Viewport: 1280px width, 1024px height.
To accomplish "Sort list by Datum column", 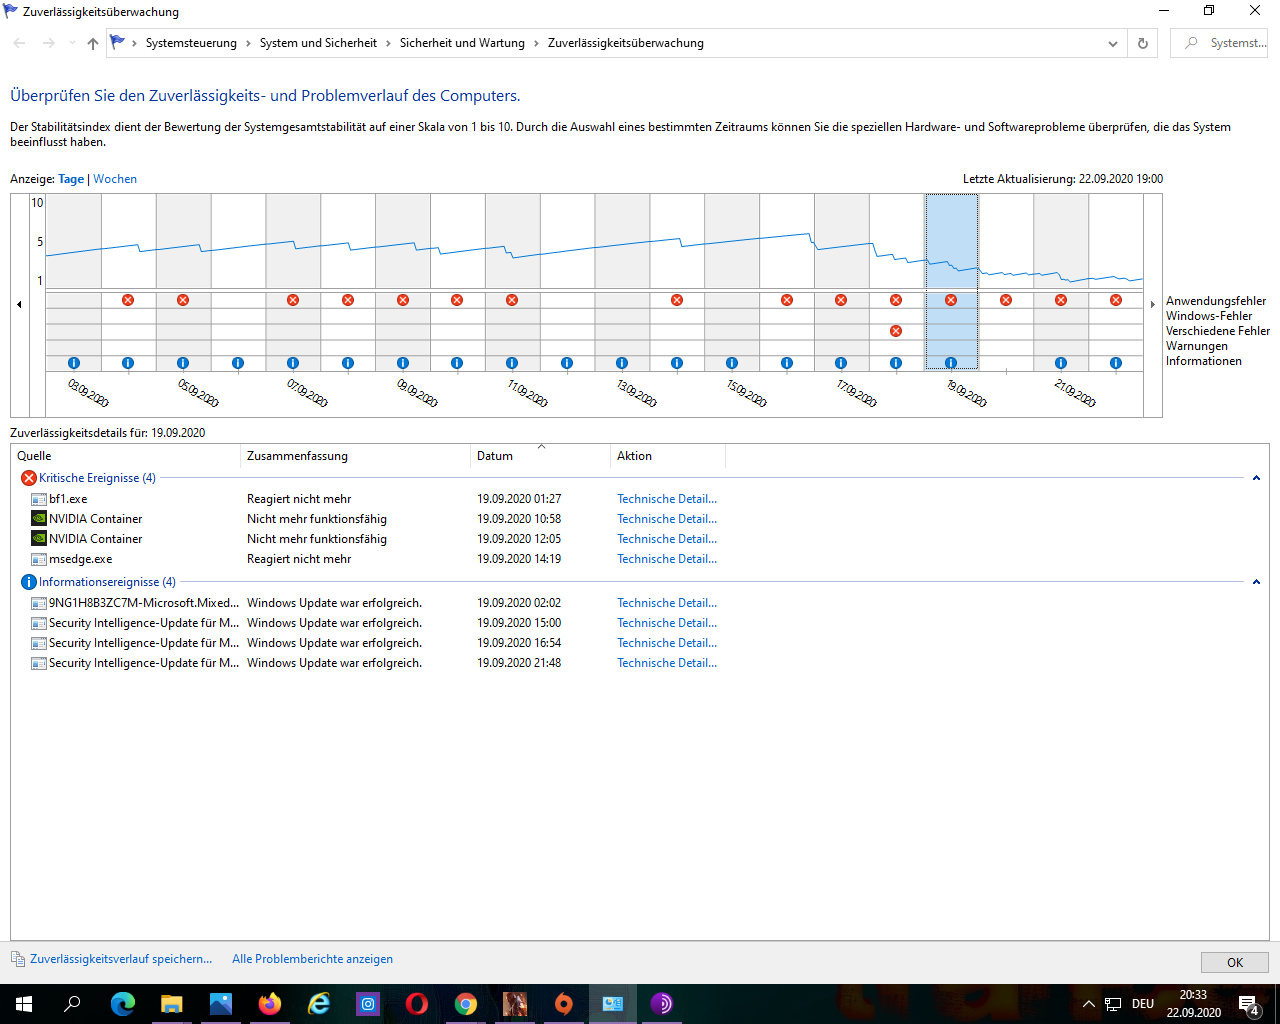I will [540, 456].
